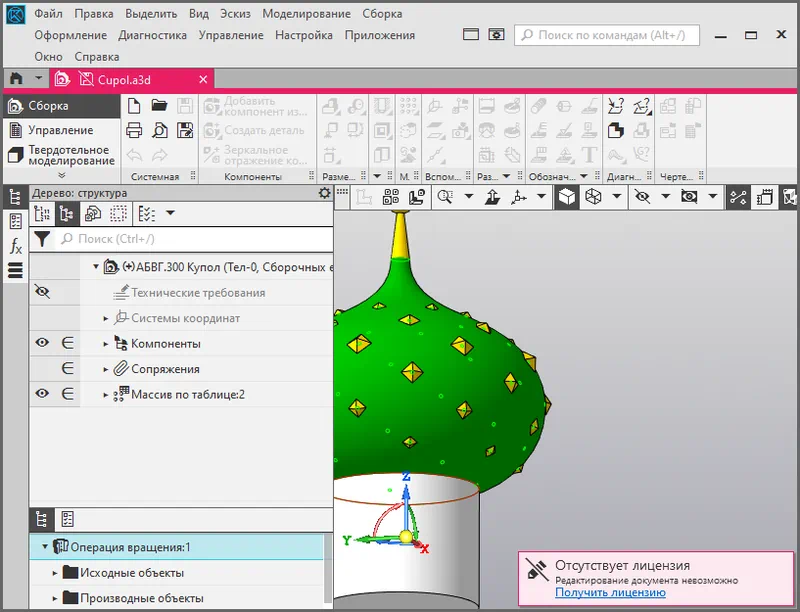Select wireframe display cube icon
Viewport: 800px width, 612px height.
coord(593,197)
